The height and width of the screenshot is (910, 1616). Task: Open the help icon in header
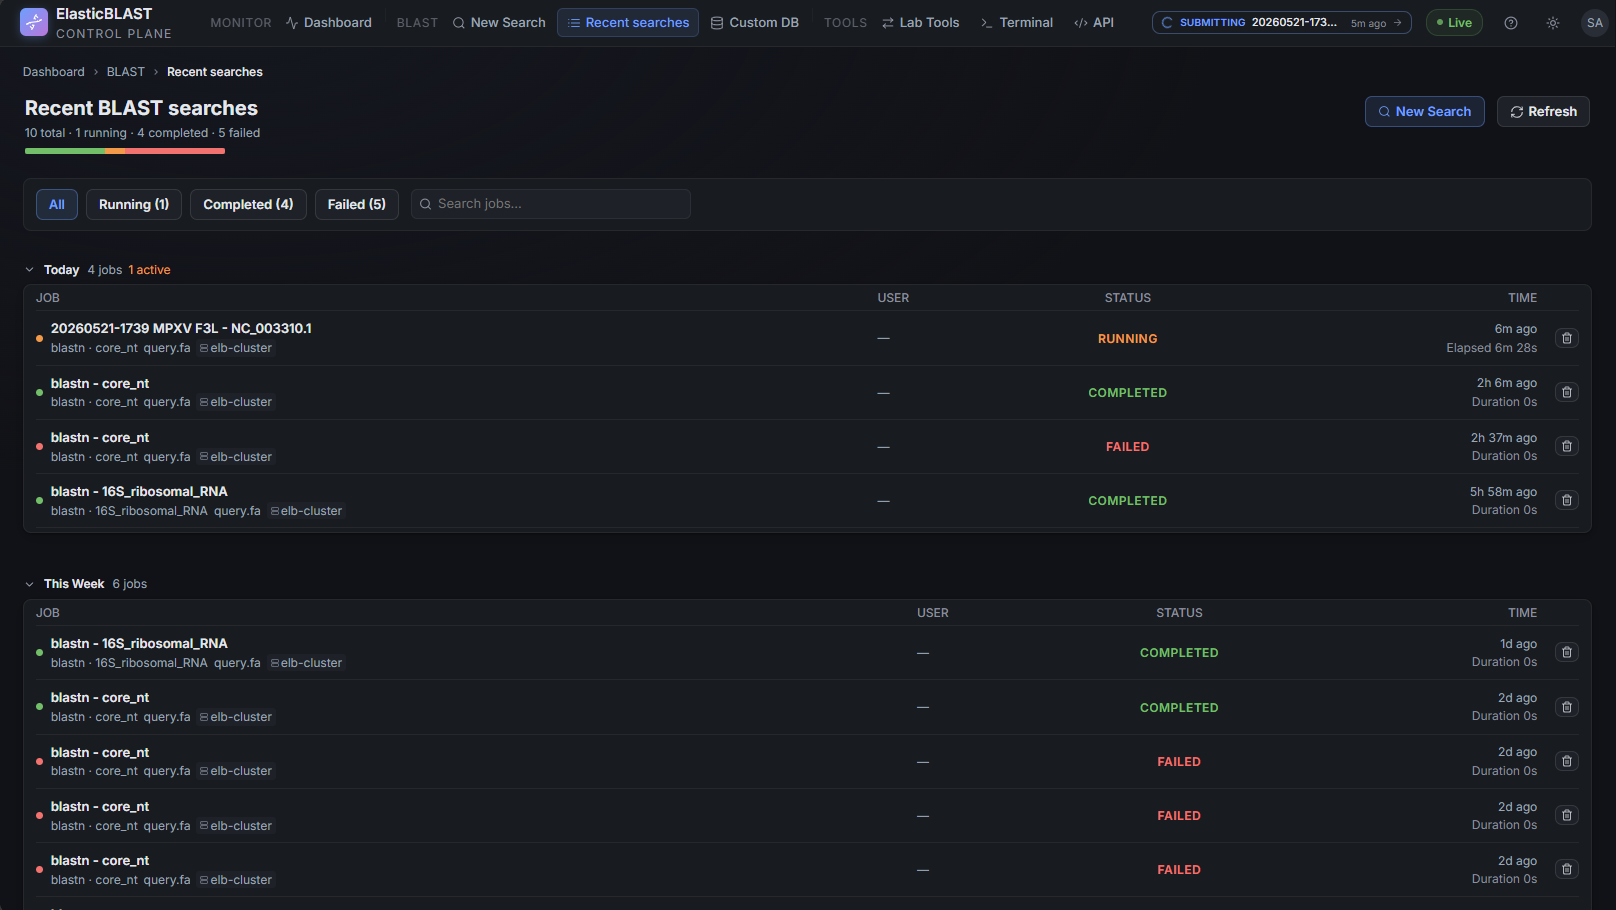tap(1511, 23)
